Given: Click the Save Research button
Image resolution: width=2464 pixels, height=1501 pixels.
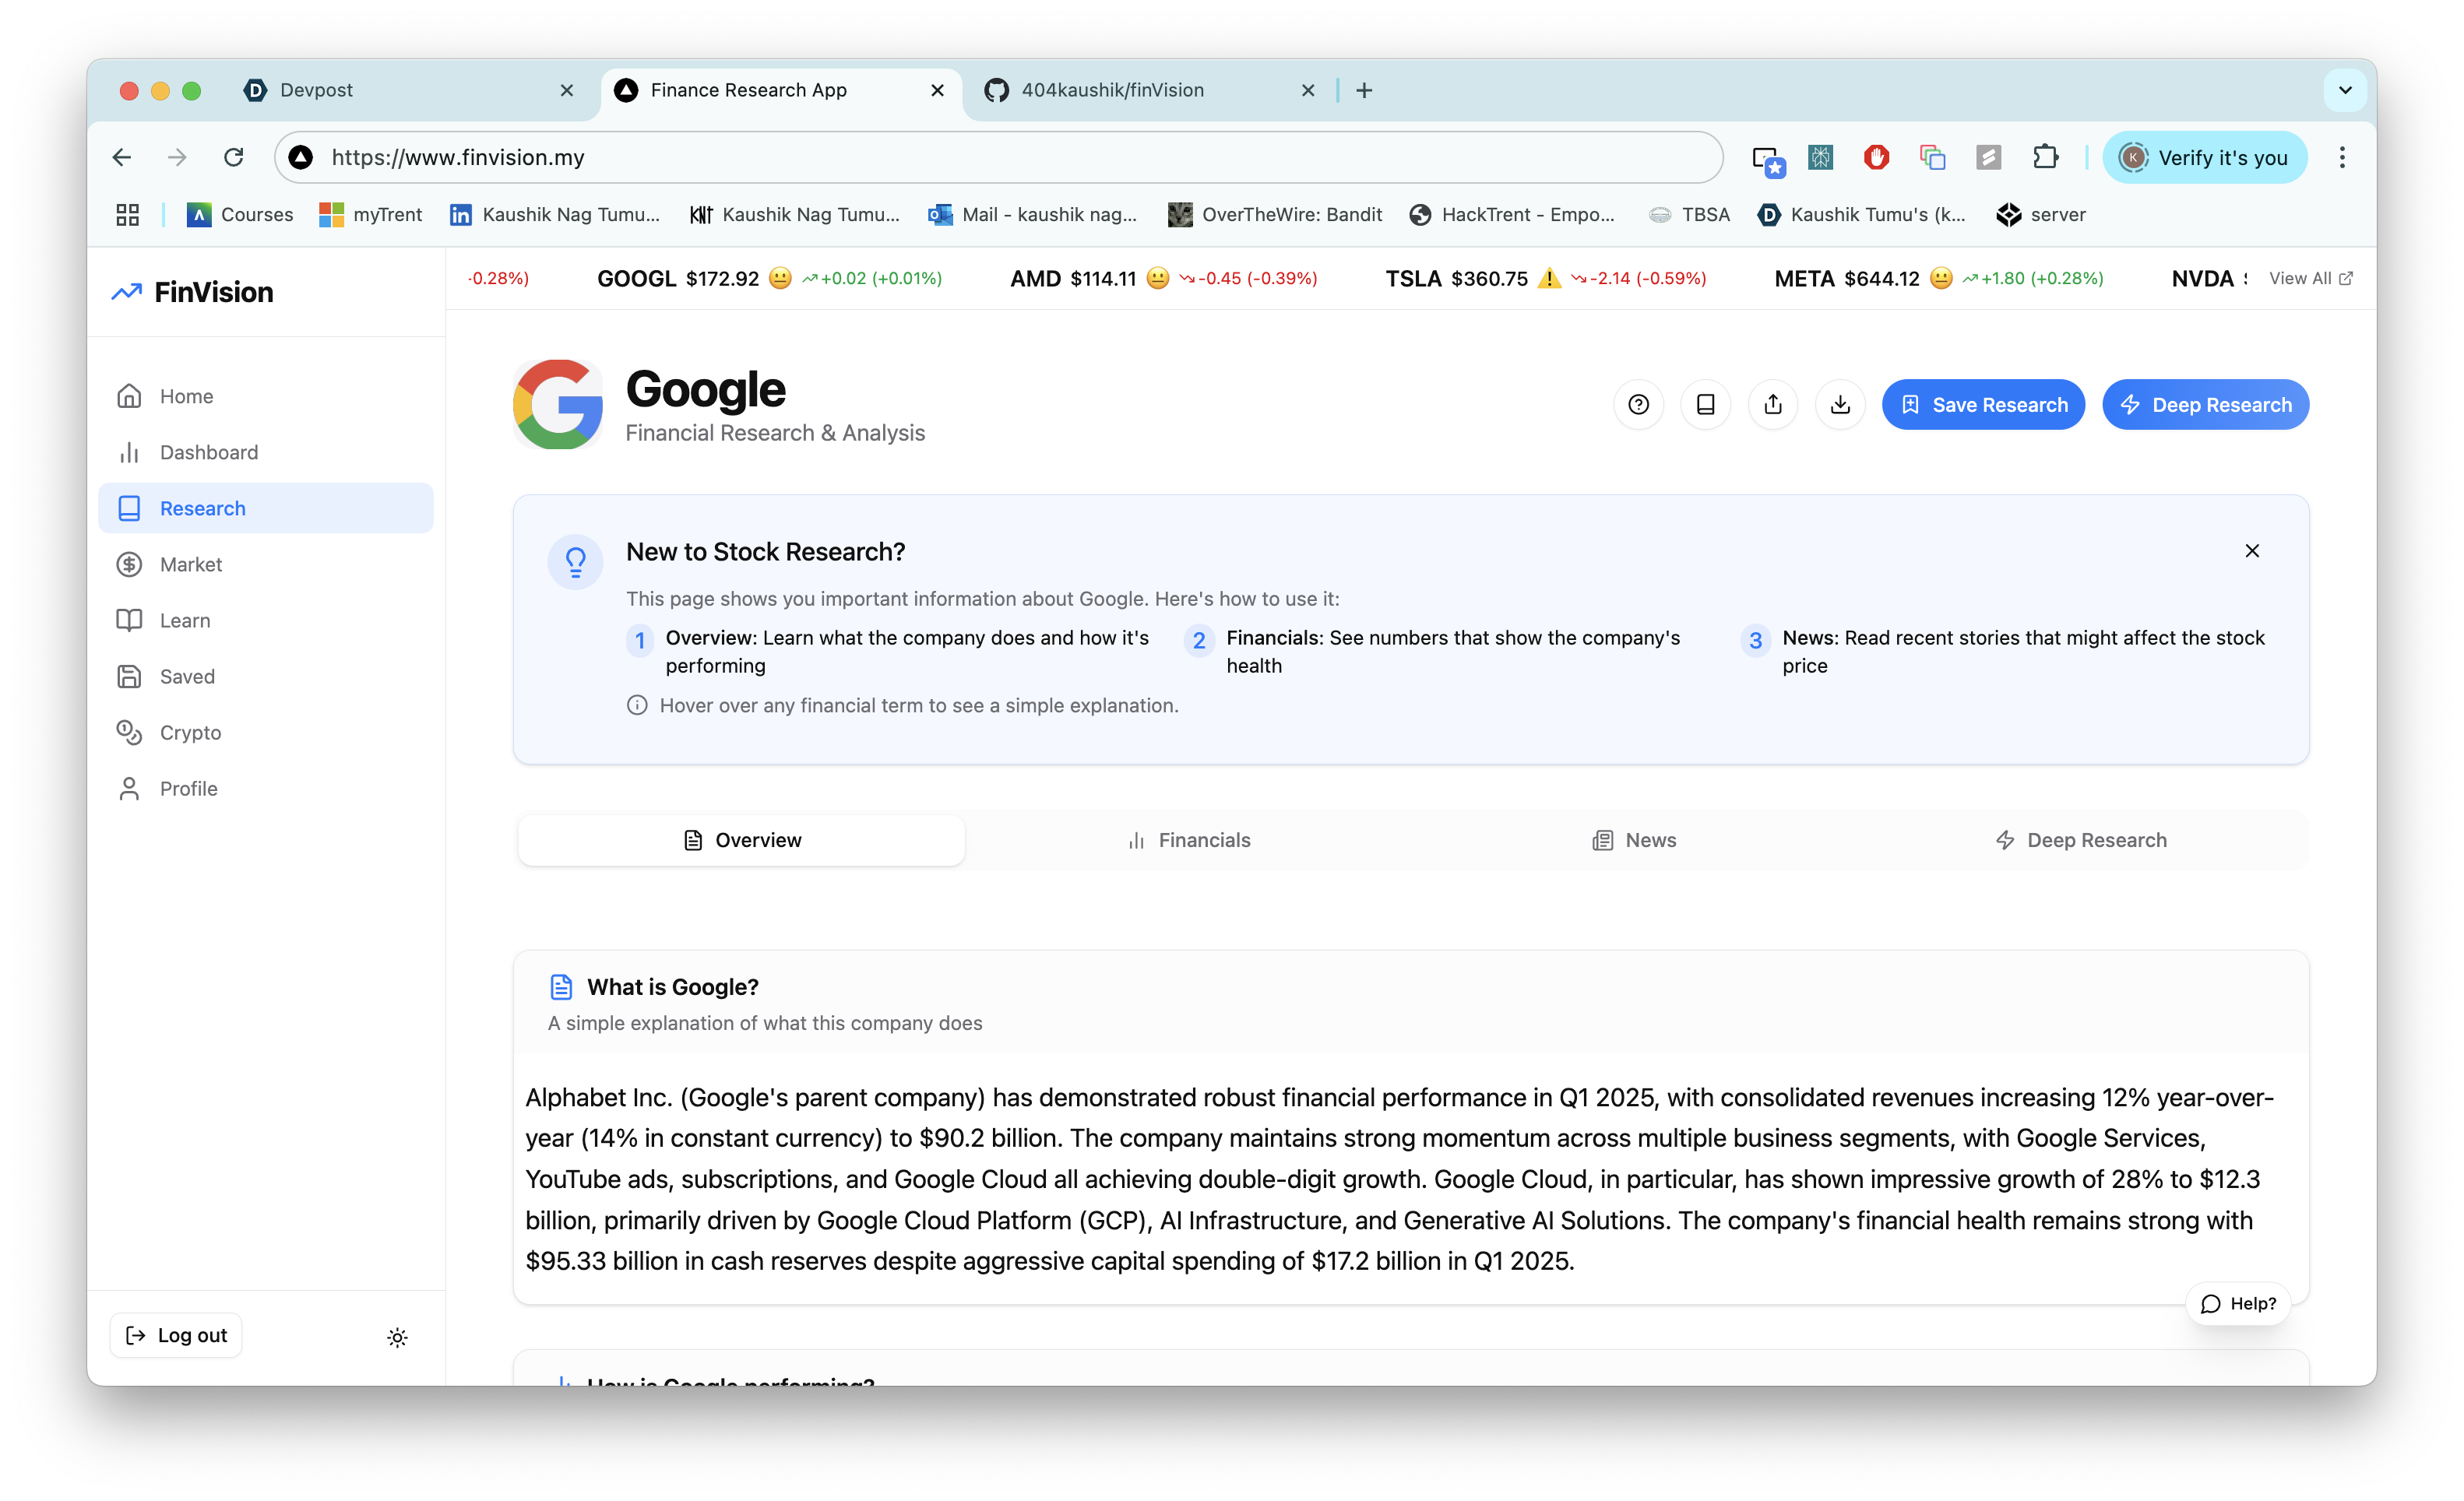Looking at the screenshot, I should (x=1983, y=404).
